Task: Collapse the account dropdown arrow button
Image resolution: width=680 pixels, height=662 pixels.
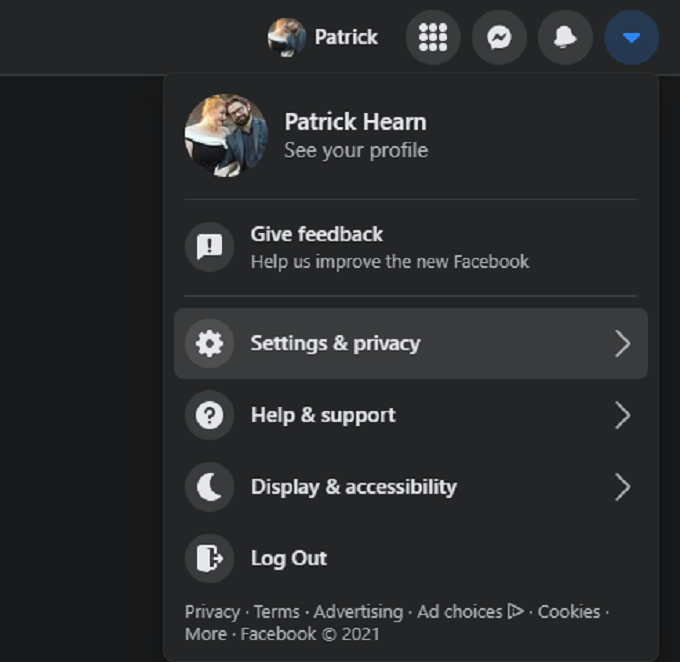Action: click(x=631, y=38)
